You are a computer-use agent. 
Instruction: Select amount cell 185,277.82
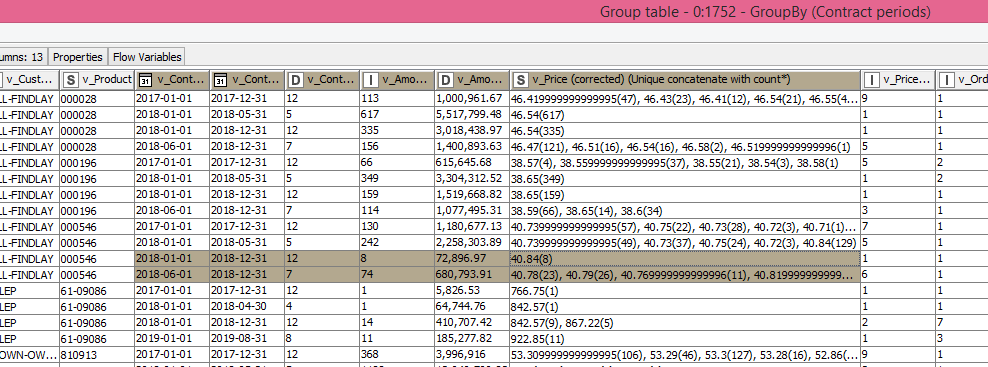472,339
